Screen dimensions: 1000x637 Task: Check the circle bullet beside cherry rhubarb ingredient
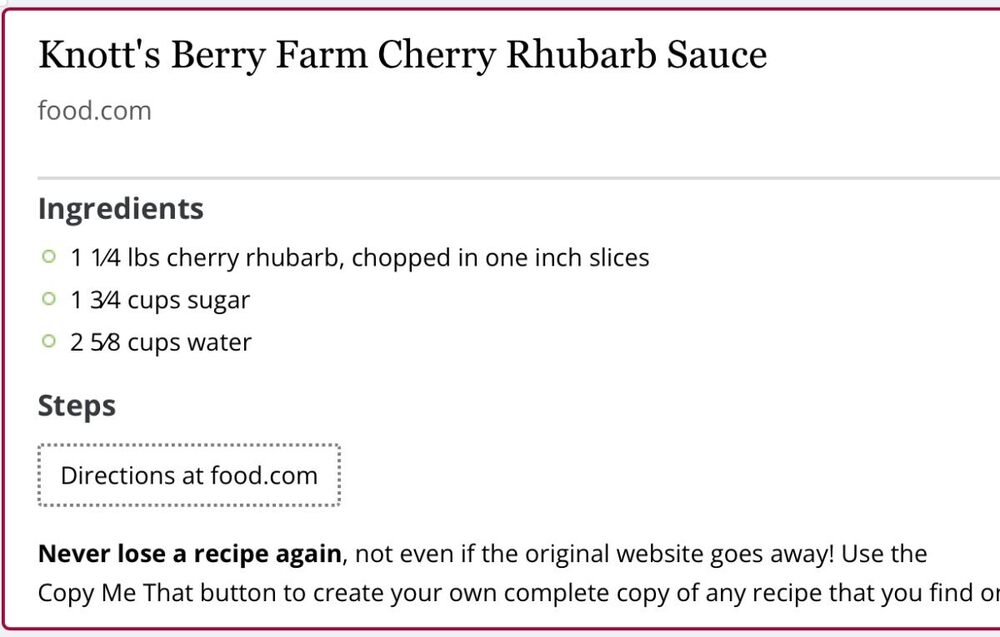tap(48, 257)
